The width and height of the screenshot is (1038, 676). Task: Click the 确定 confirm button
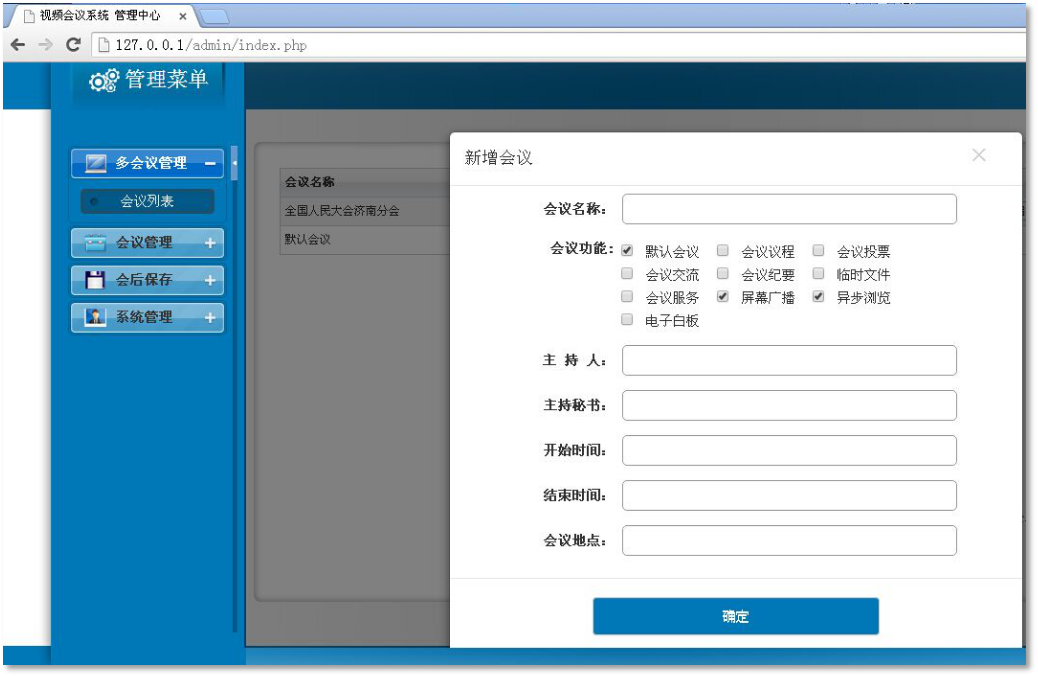[x=735, y=616]
